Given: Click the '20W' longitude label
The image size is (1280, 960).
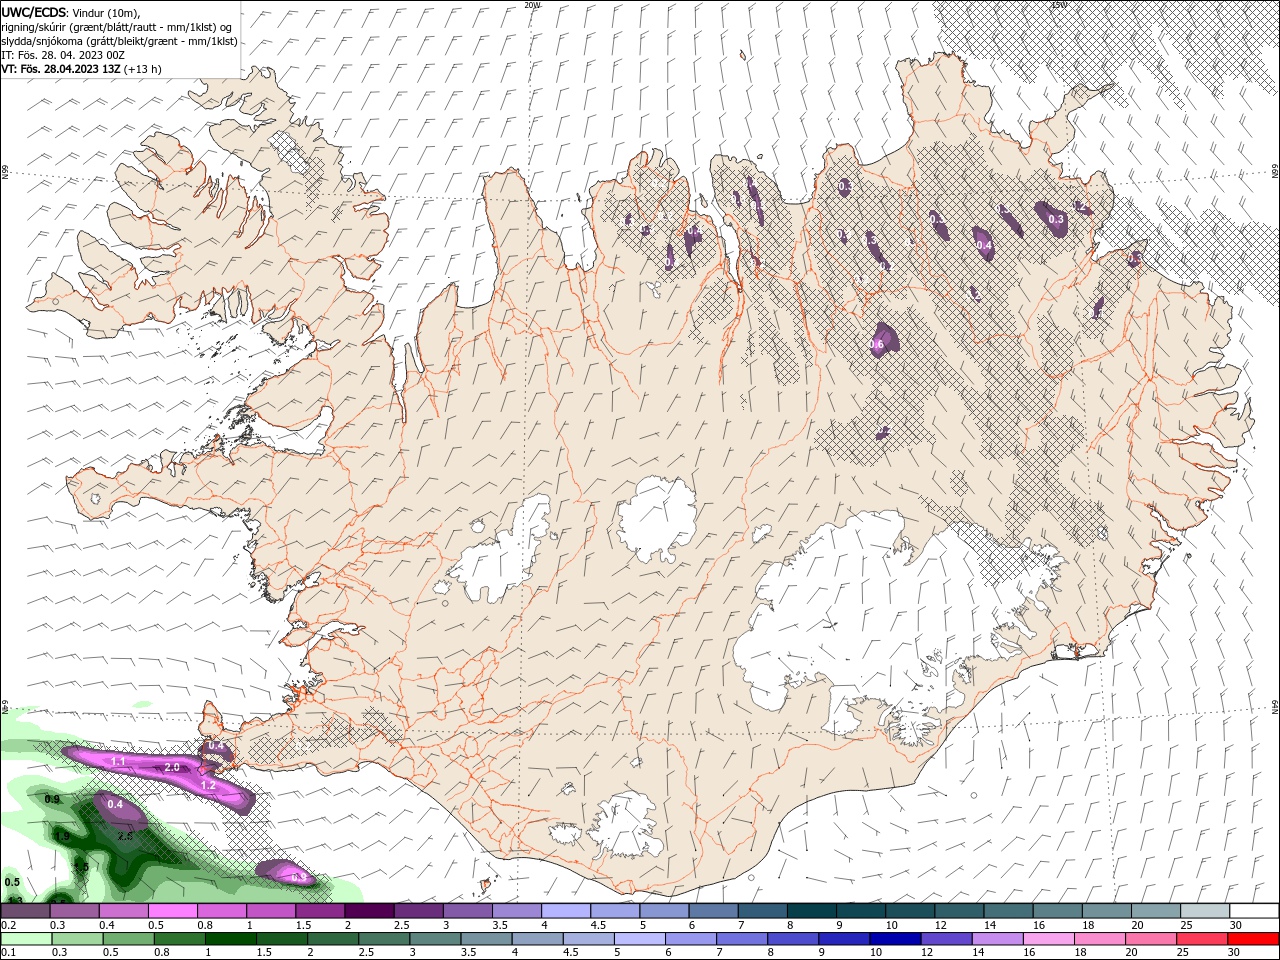Looking at the screenshot, I should click(x=532, y=5).
